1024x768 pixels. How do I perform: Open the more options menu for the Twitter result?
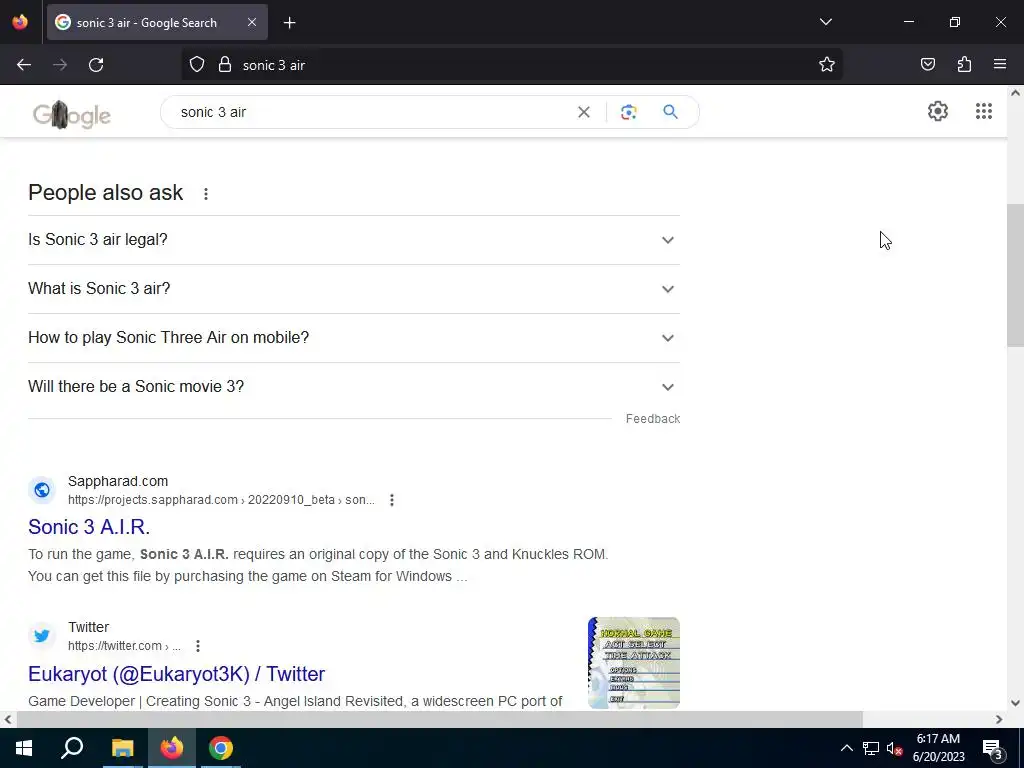pyautogui.click(x=198, y=646)
